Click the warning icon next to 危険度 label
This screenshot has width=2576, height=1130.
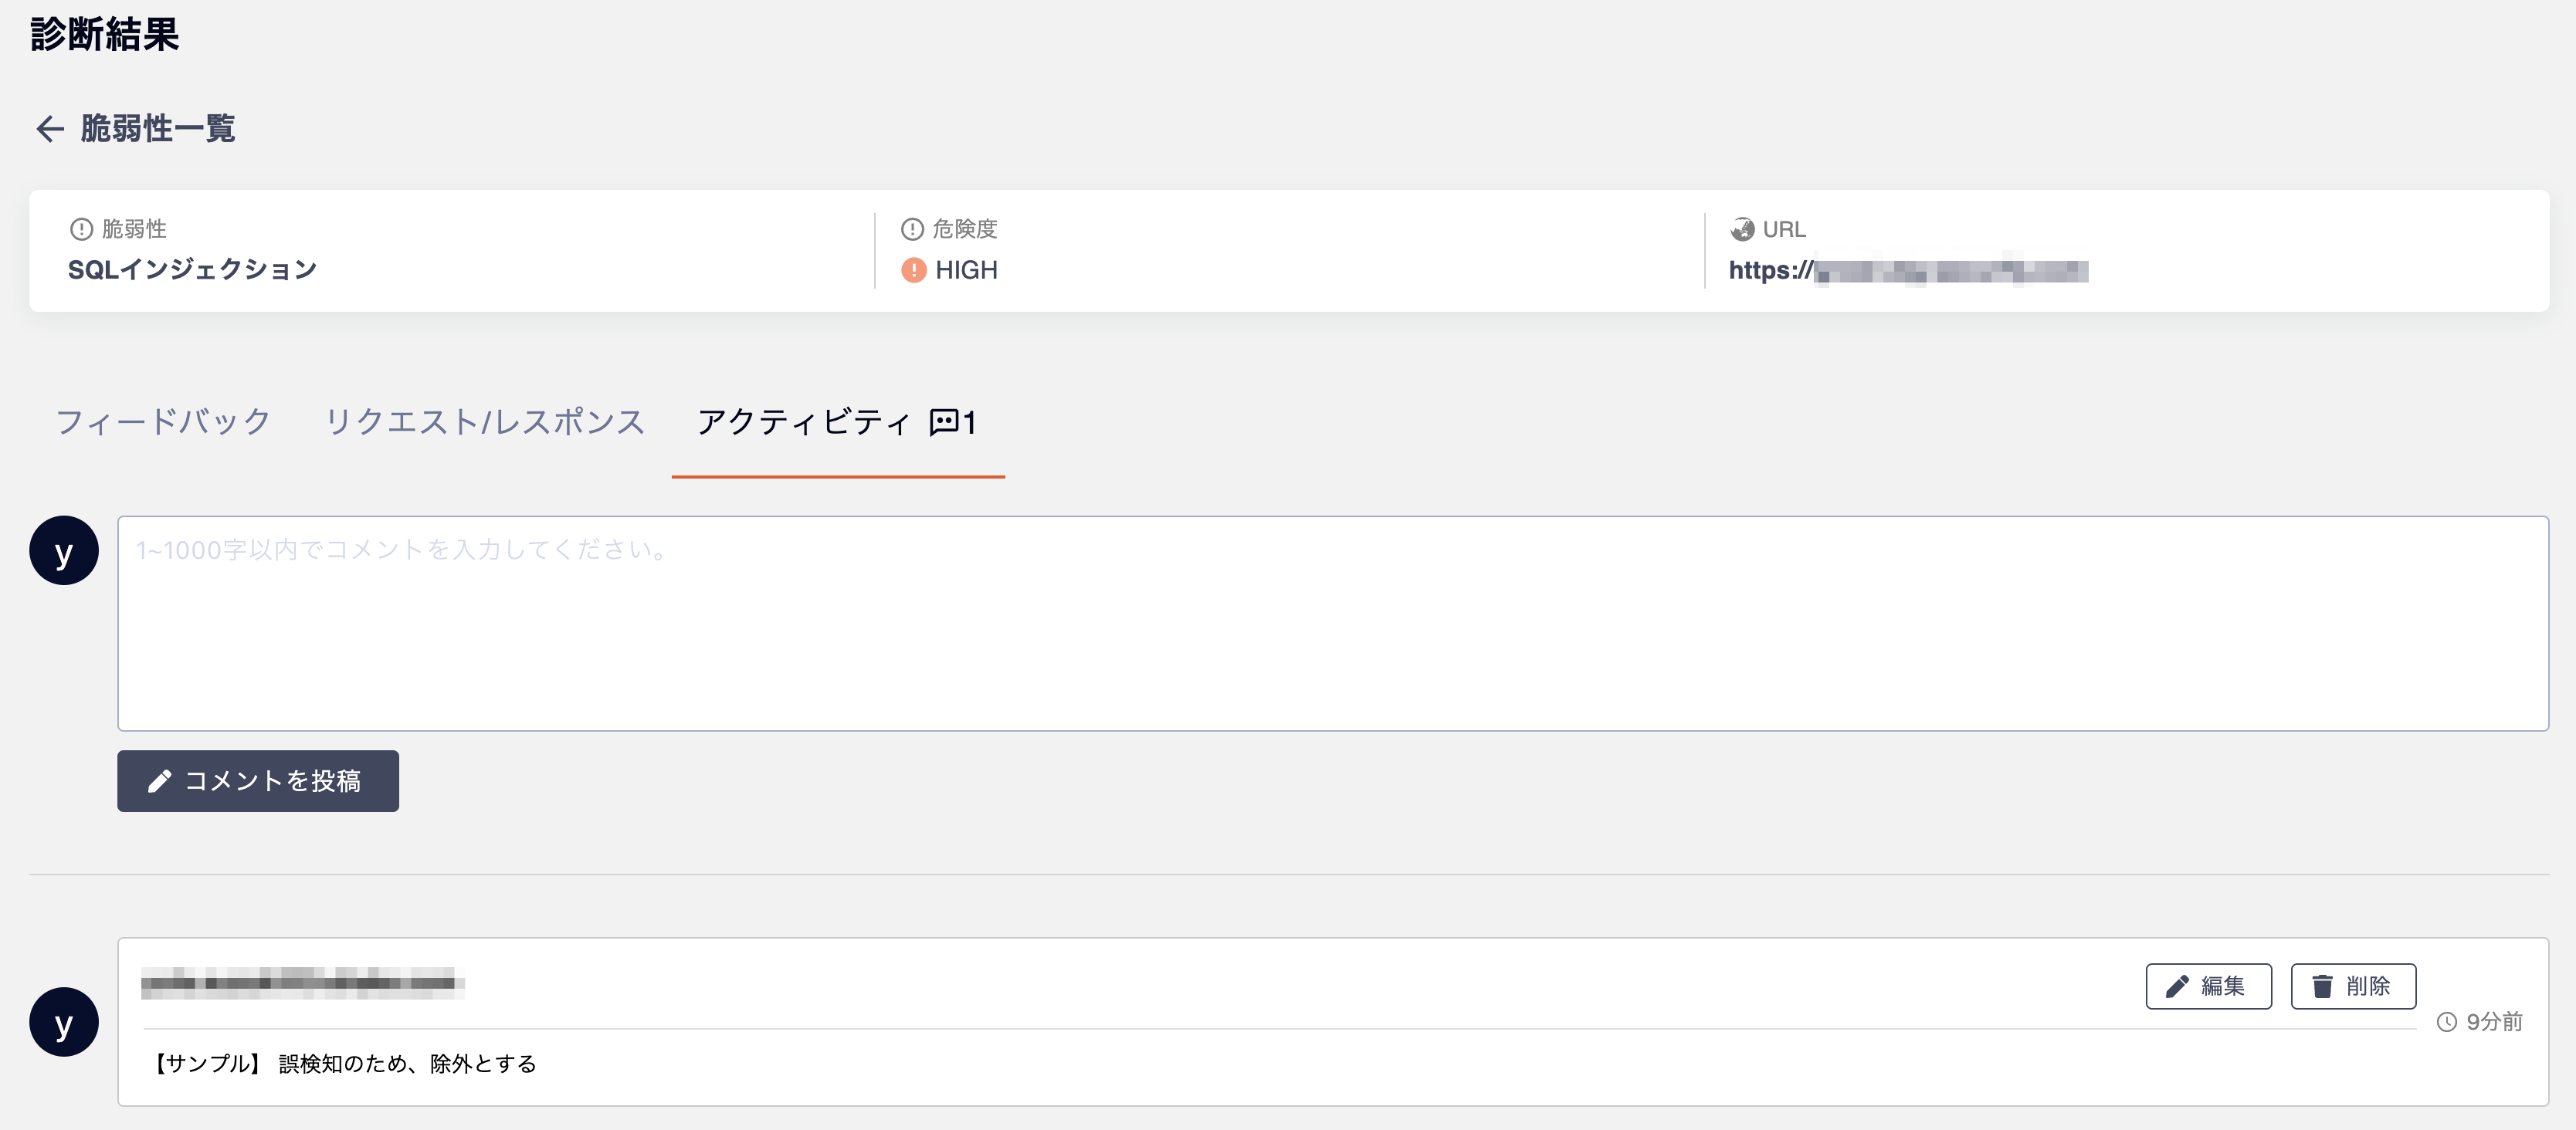(913, 228)
